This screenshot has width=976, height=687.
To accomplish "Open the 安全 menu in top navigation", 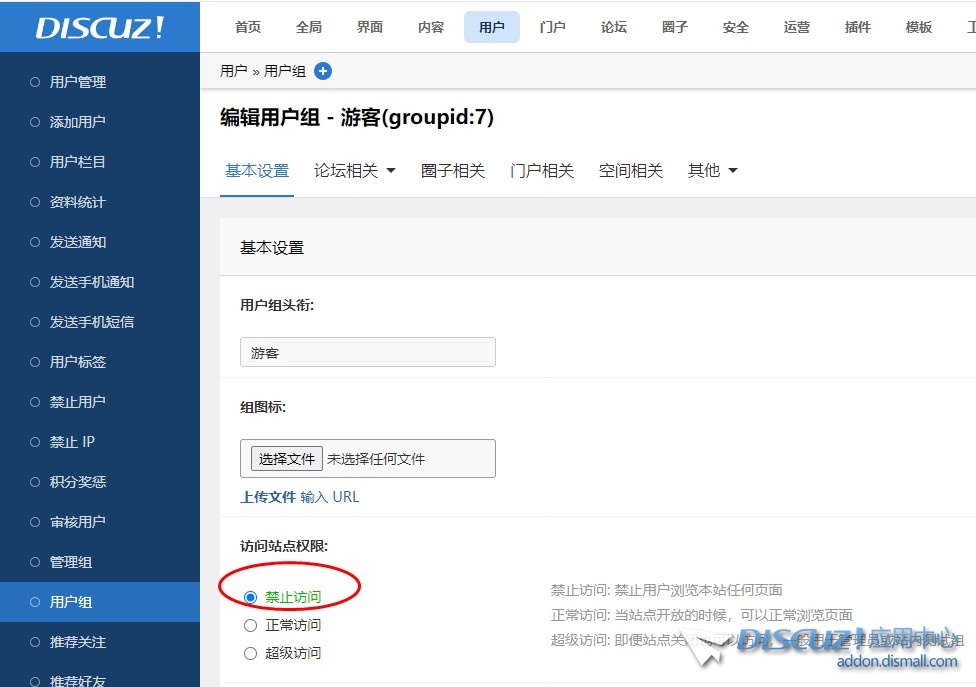I will [735, 27].
